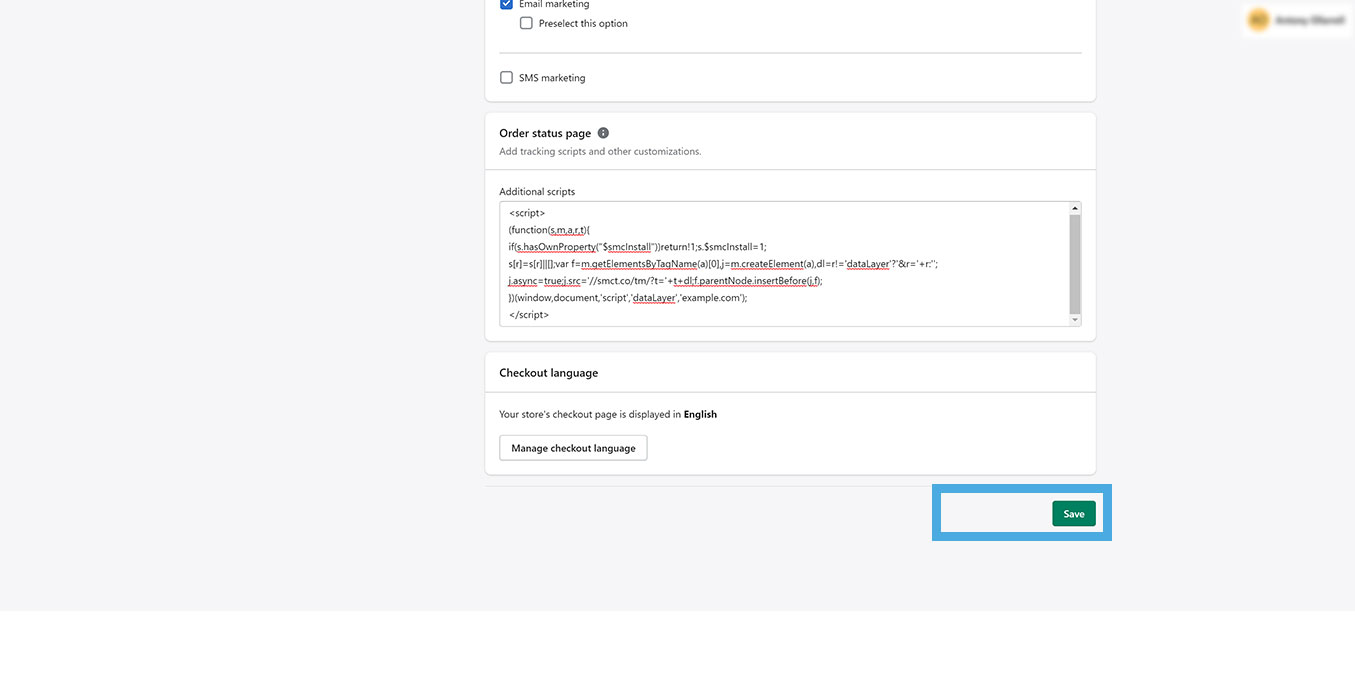This screenshot has height=673, width=1355.
Task: Click the Additional scripts scrollbar thumb
Action: pos(1075,264)
